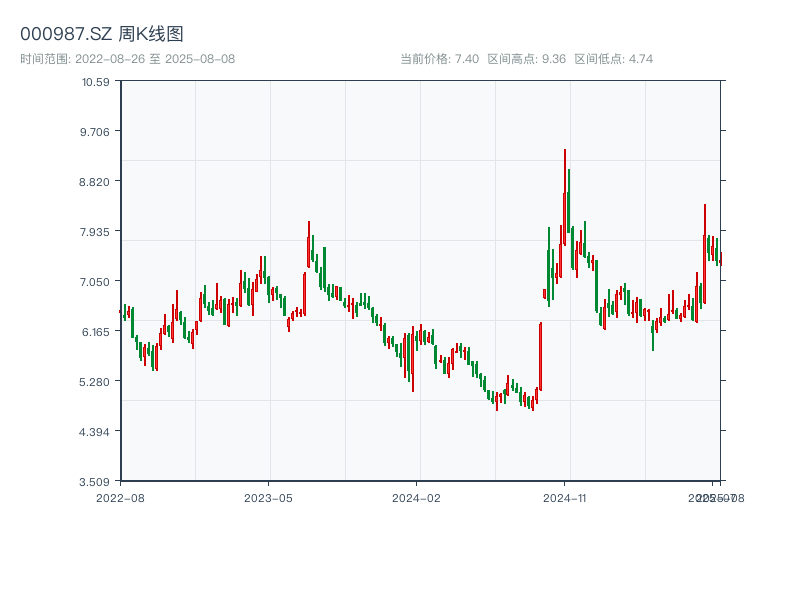The width and height of the screenshot is (800, 600).
Task: Click the long red candle before 2024-11 gap
Action: tap(541, 357)
